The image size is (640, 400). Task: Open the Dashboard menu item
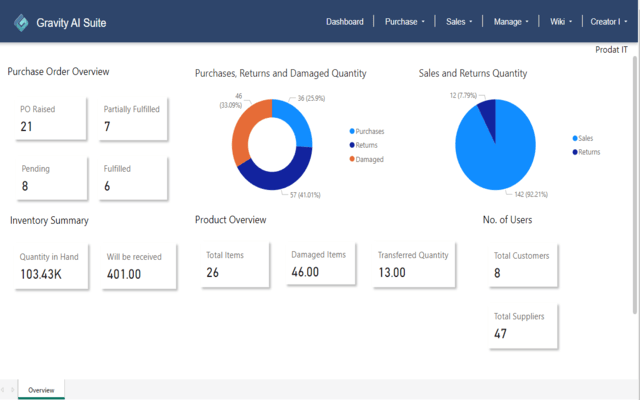click(x=345, y=21)
